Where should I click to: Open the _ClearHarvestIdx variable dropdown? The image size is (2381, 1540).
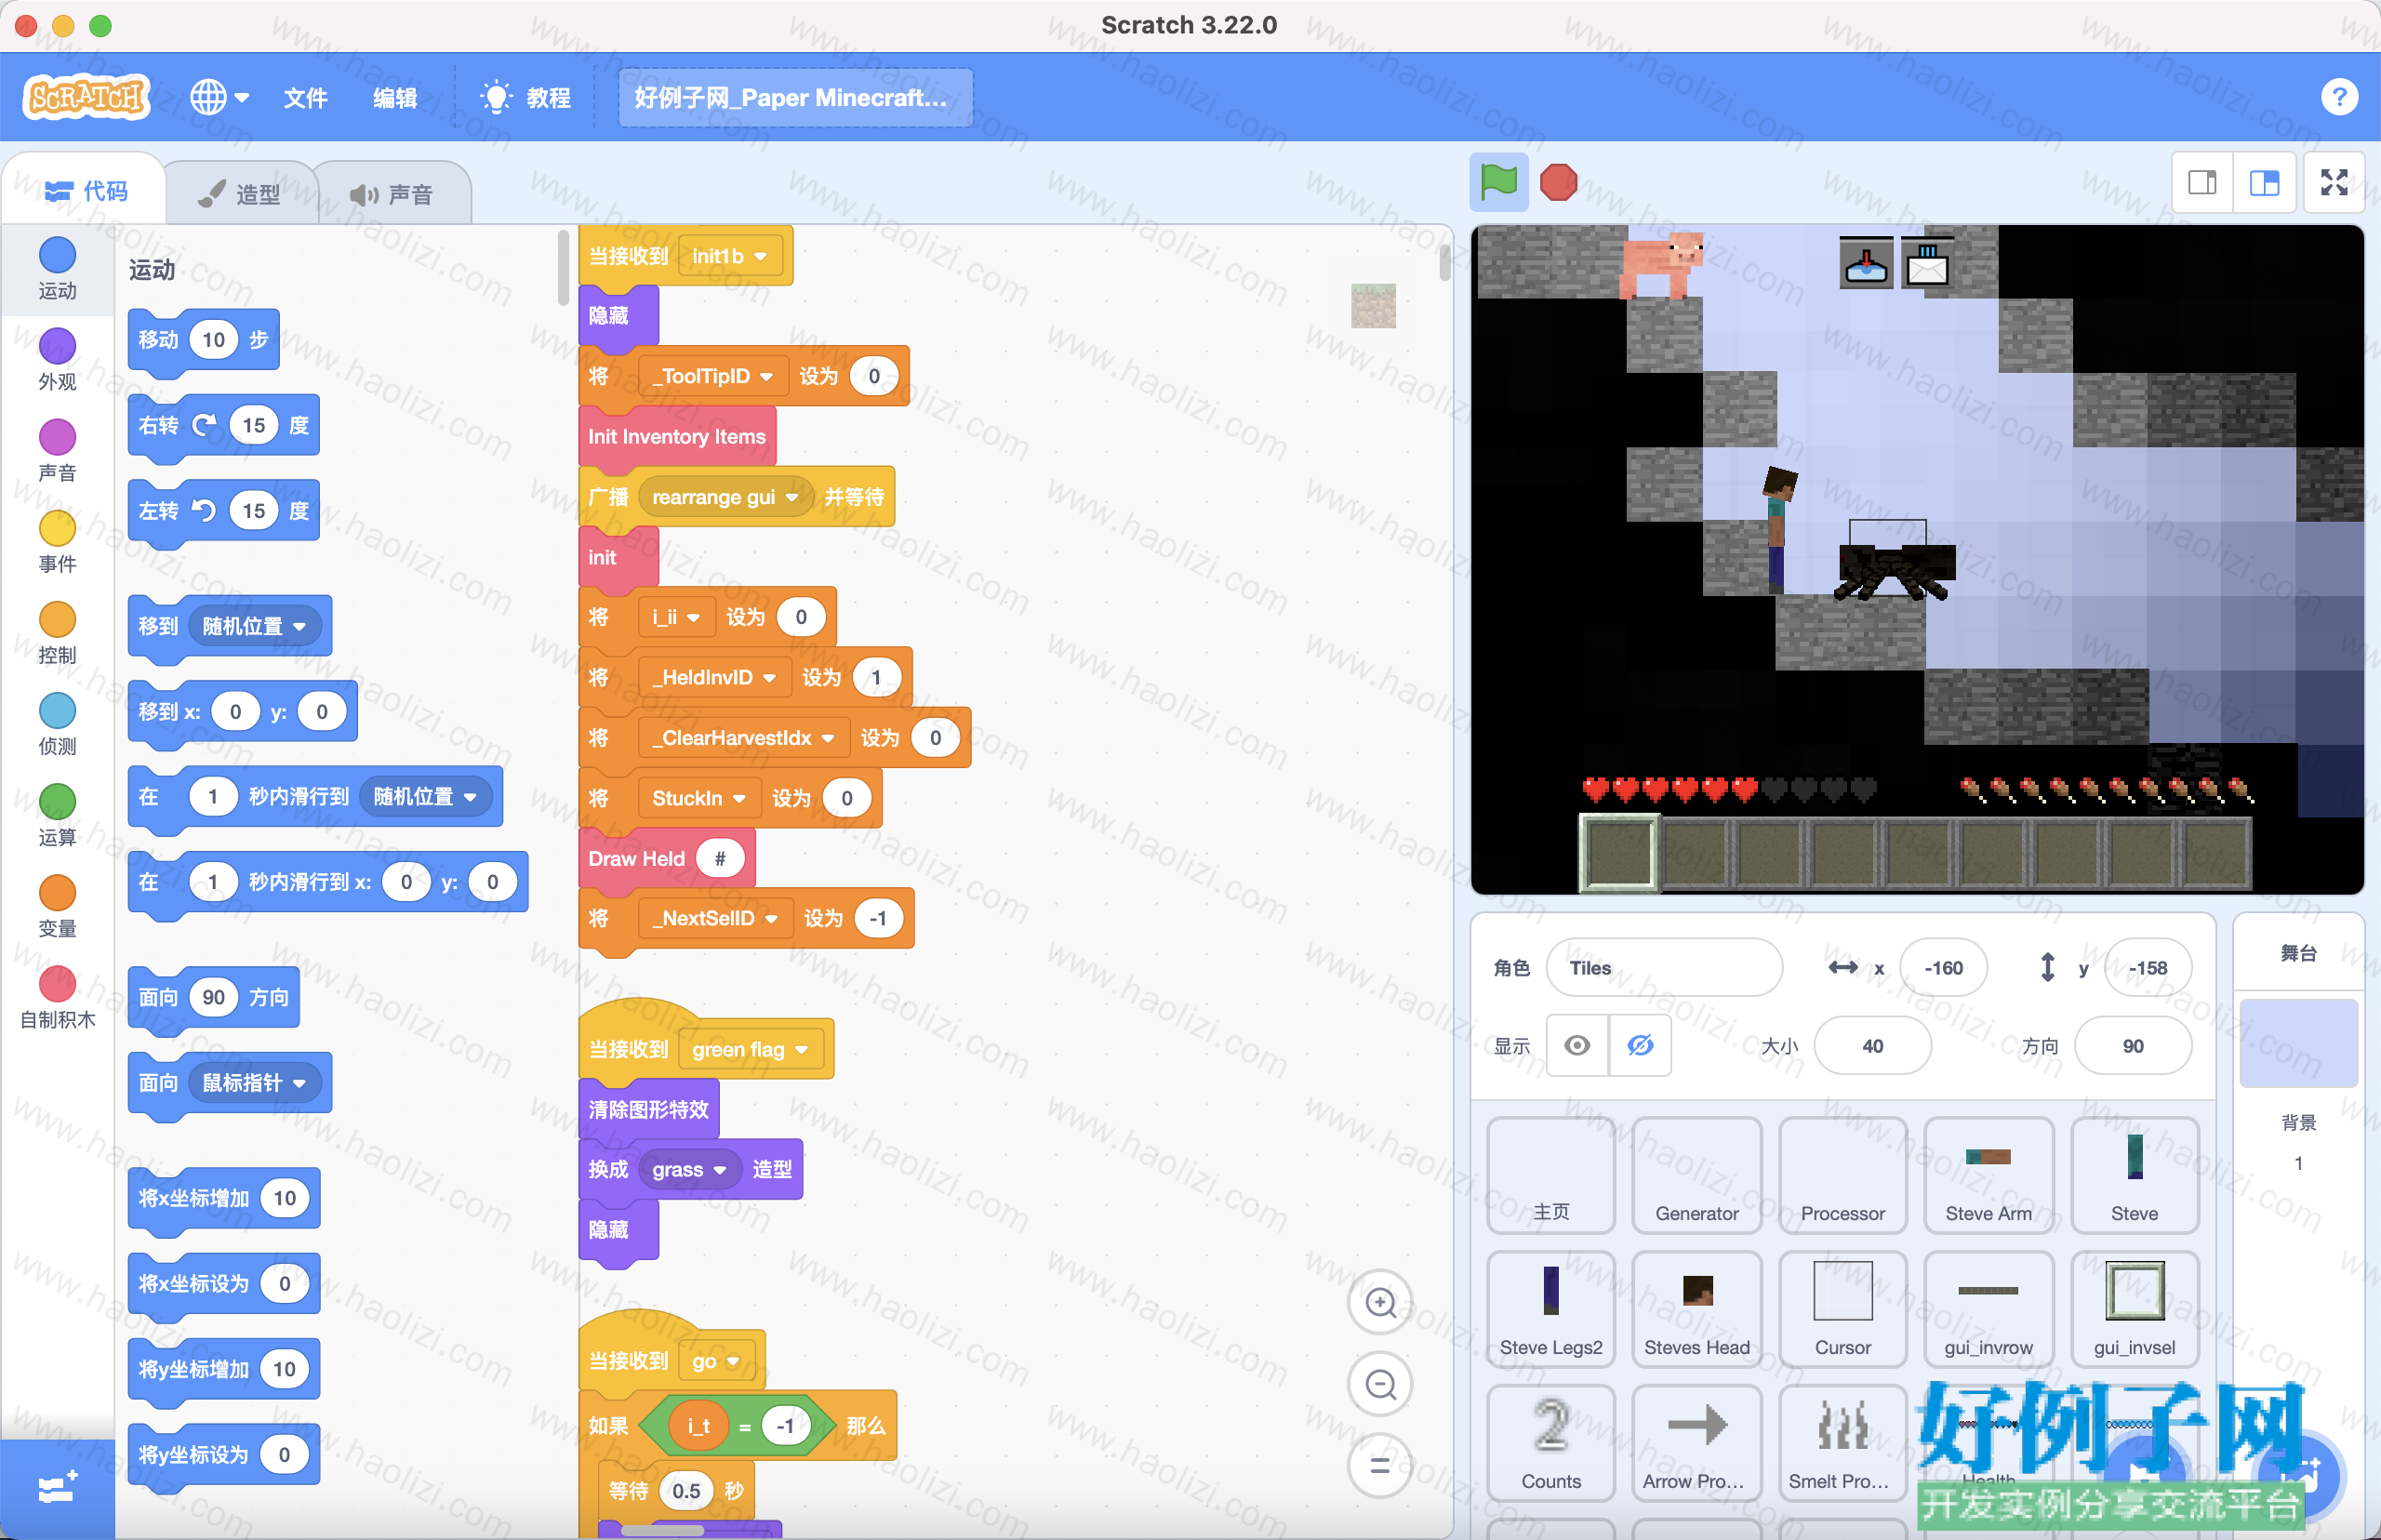743,738
